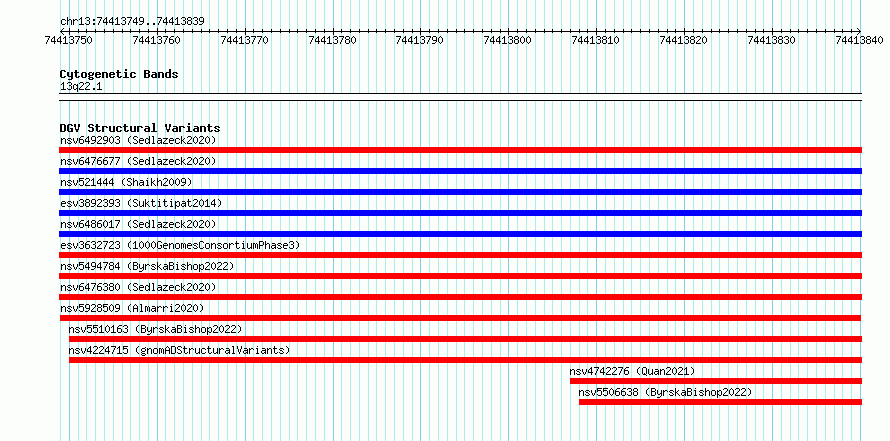Click the DGV Structural Variants track heading

(140, 128)
